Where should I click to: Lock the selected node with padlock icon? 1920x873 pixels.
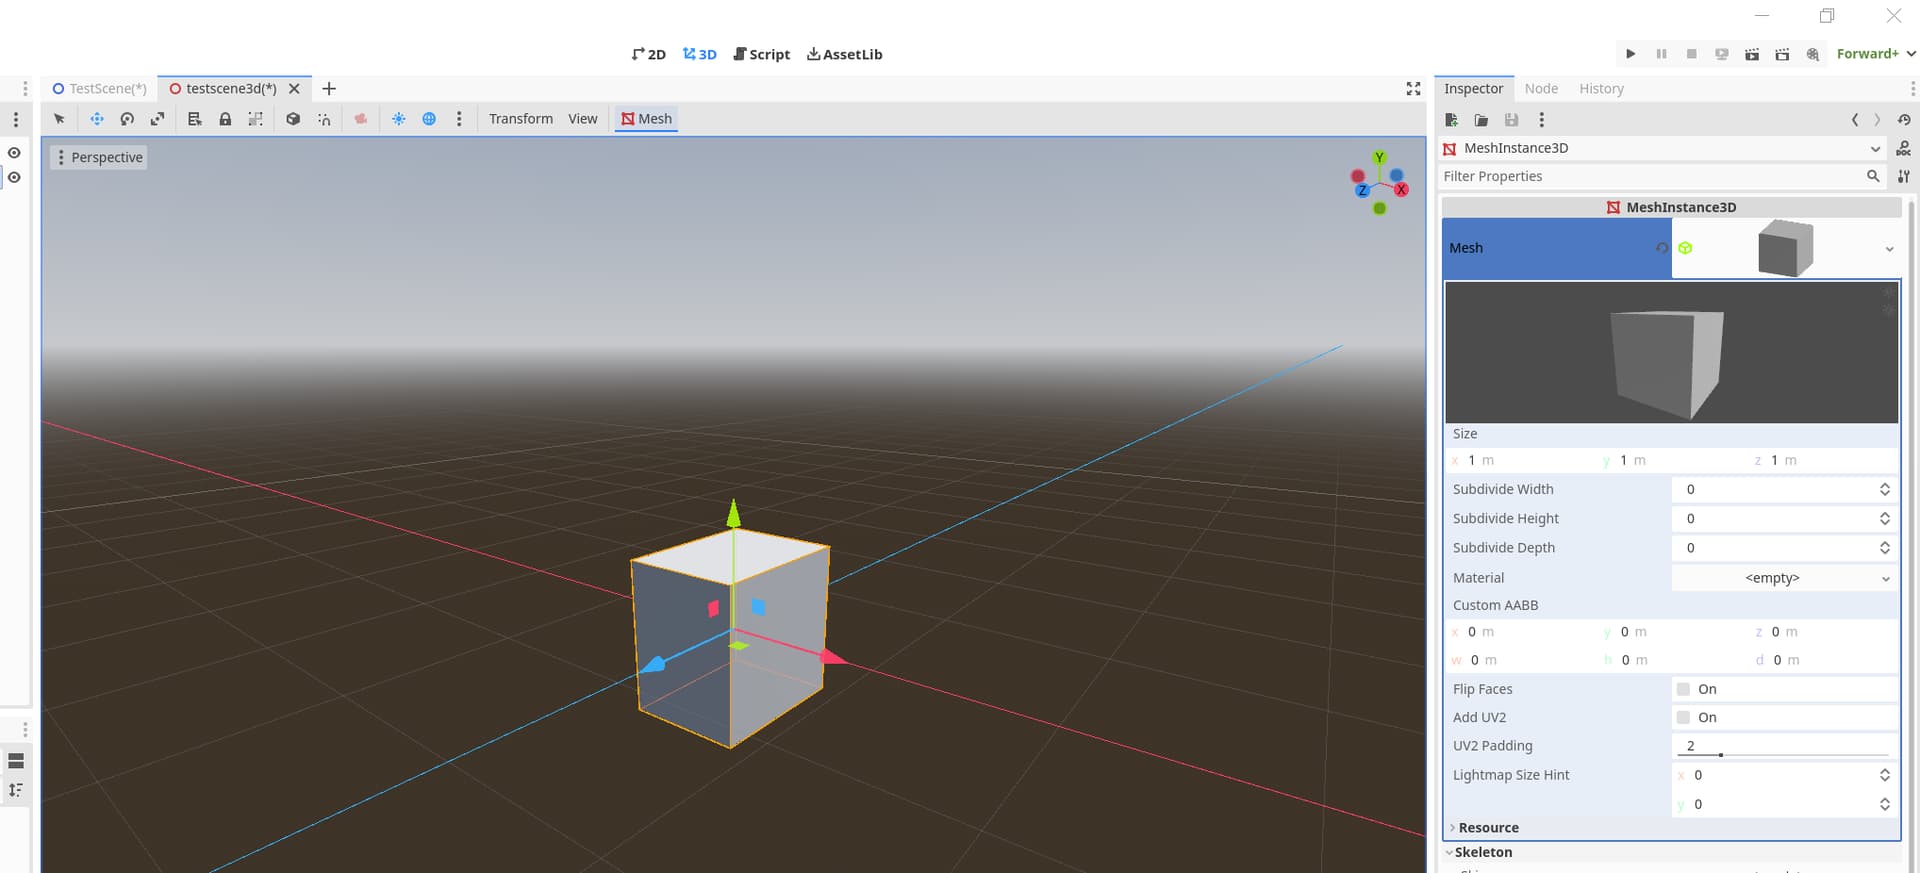(x=225, y=119)
